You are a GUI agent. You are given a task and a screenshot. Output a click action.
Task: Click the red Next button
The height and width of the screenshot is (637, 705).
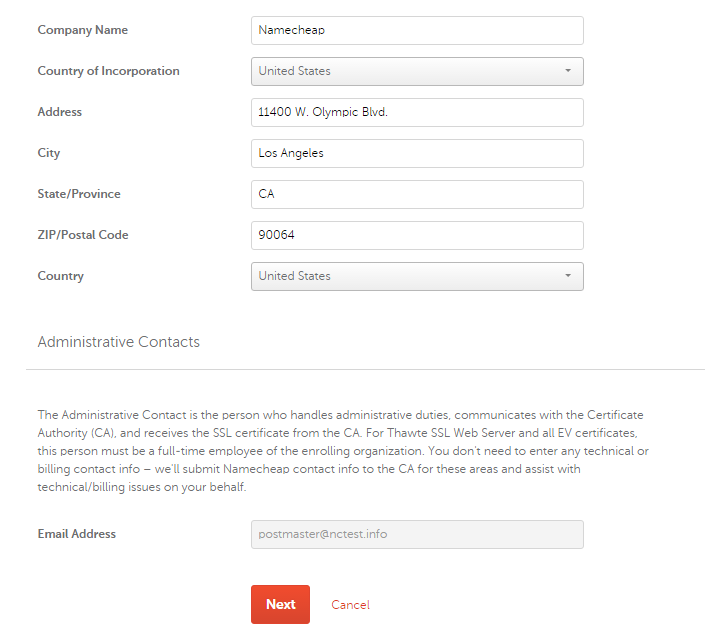pyautogui.click(x=280, y=604)
